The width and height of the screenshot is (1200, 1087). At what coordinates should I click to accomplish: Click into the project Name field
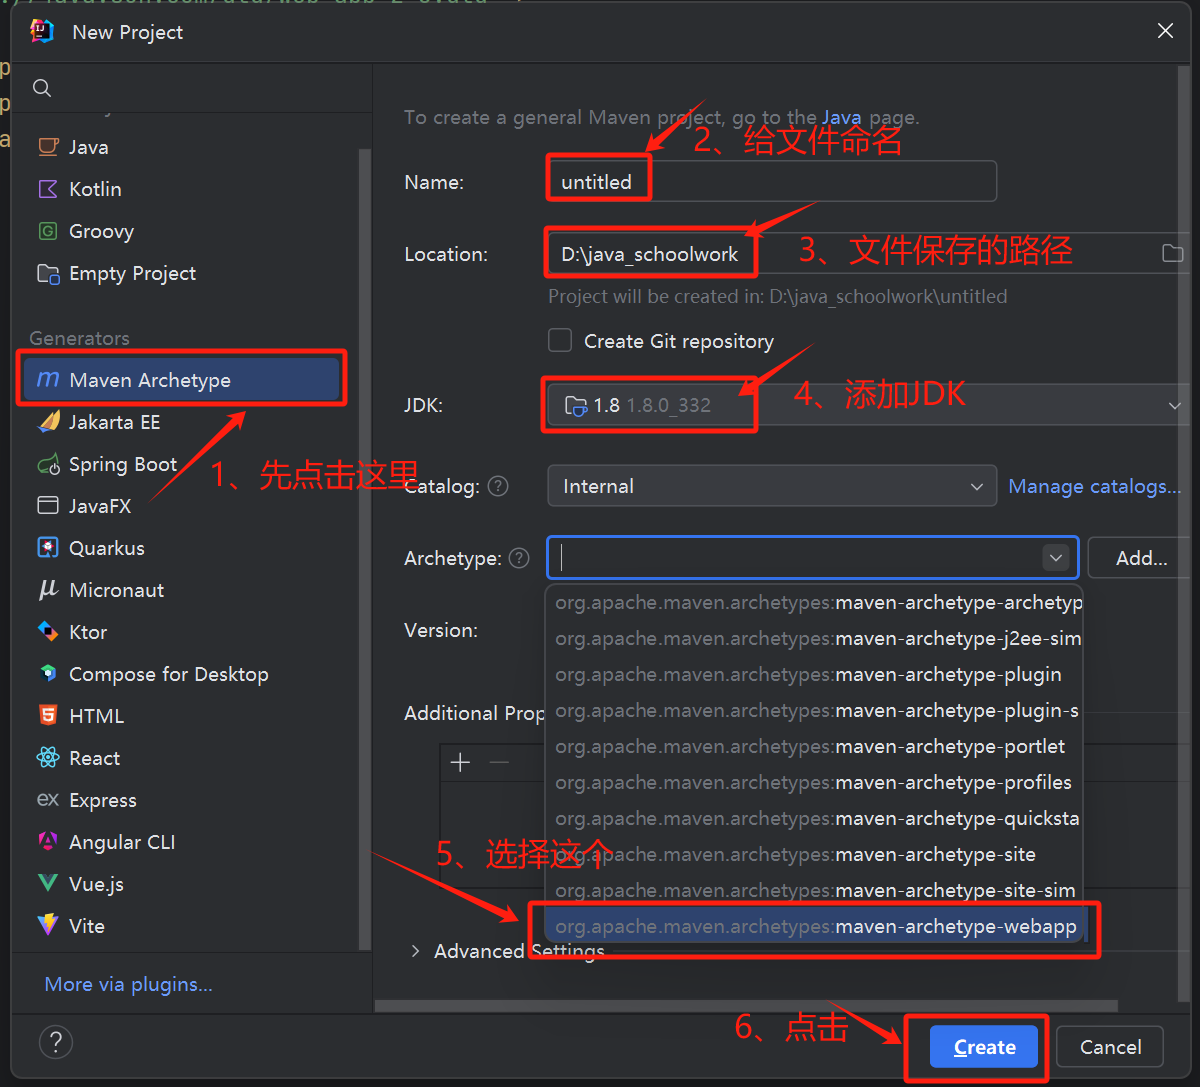(x=772, y=181)
